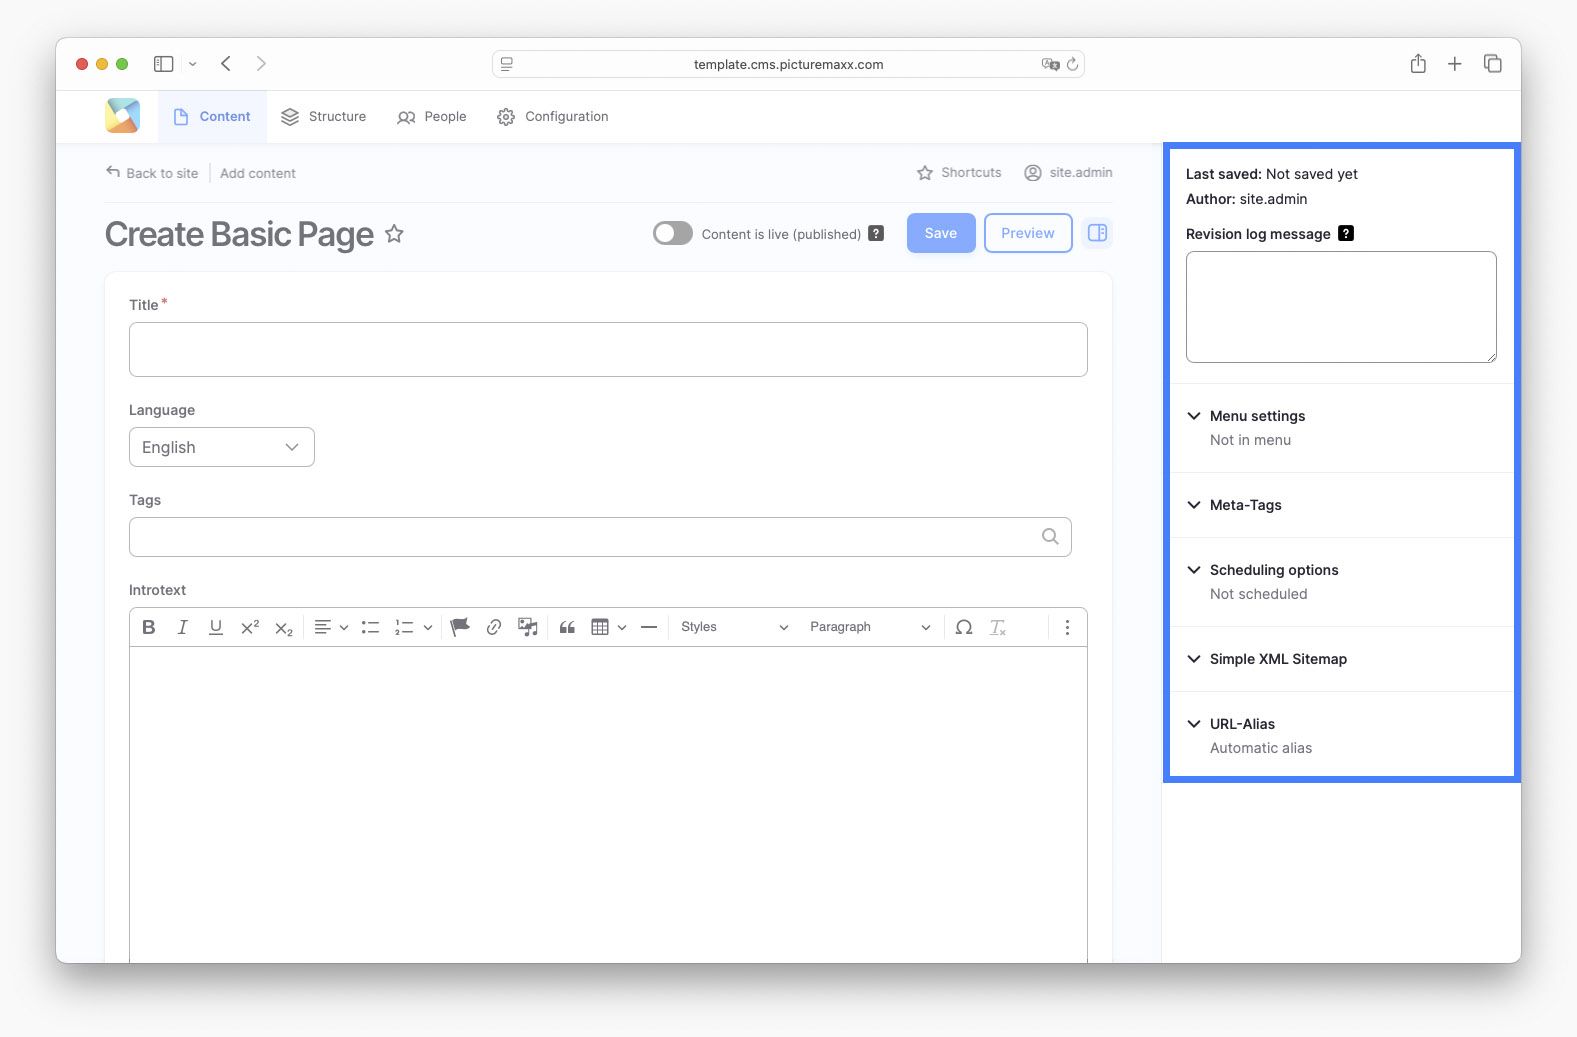Open the Structure menu
Screen dimensions: 1577x1037
click(323, 117)
